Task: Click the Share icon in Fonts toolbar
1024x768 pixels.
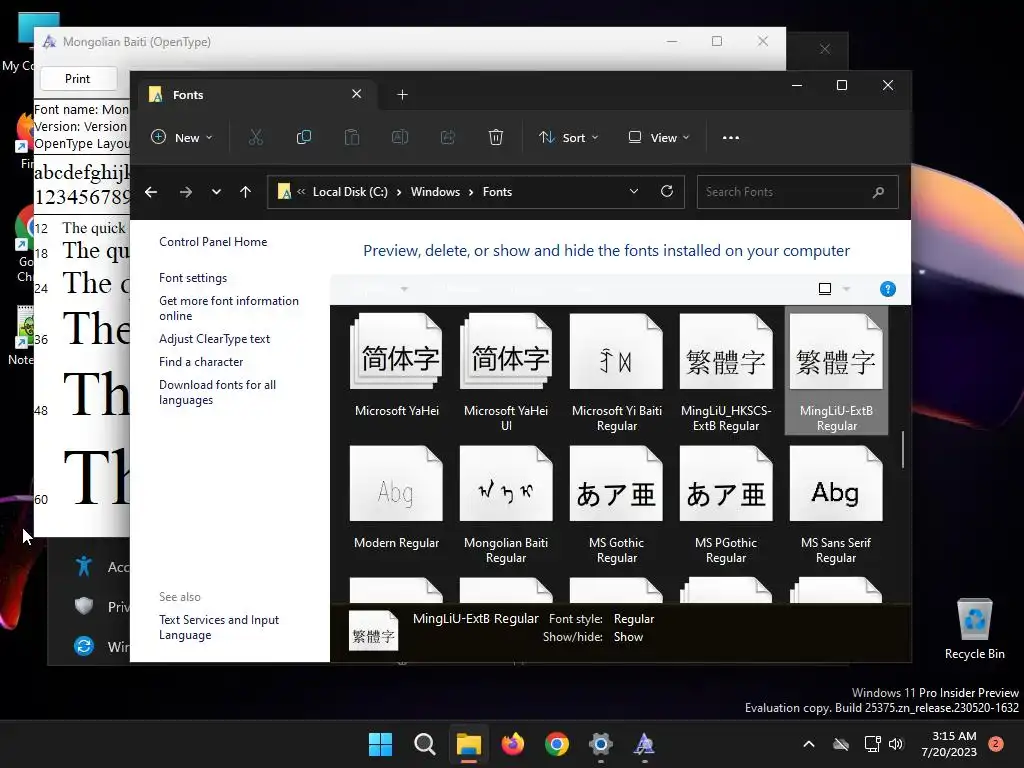Action: pos(448,137)
